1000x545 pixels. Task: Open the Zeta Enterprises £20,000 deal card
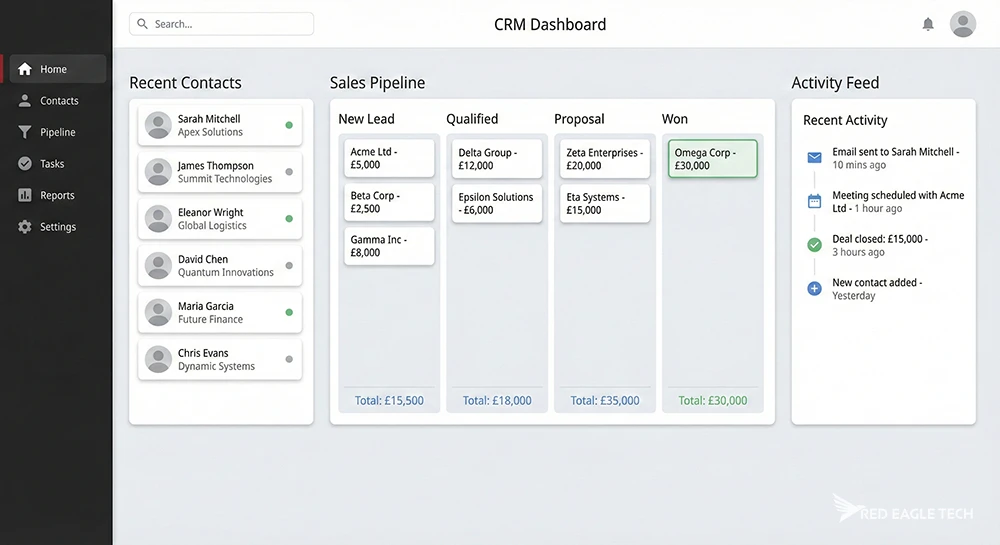pyautogui.click(x=605, y=159)
